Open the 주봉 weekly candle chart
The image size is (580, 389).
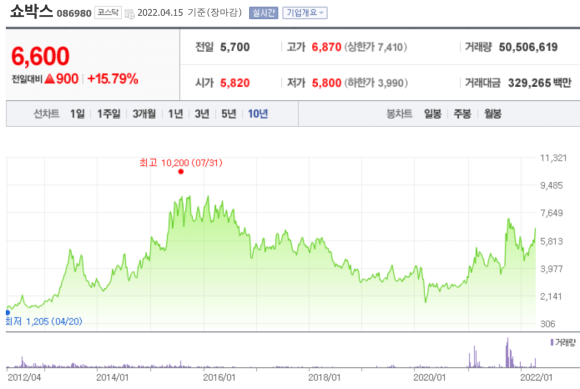tap(462, 114)
